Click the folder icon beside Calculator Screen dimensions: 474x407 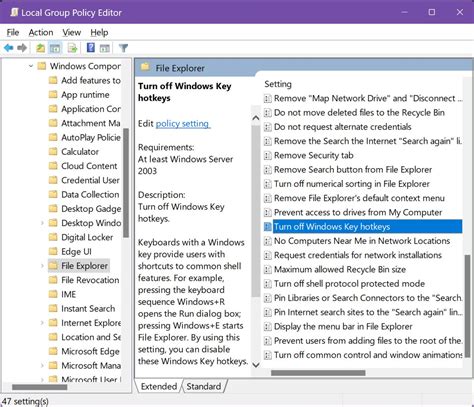coord(53,152)
